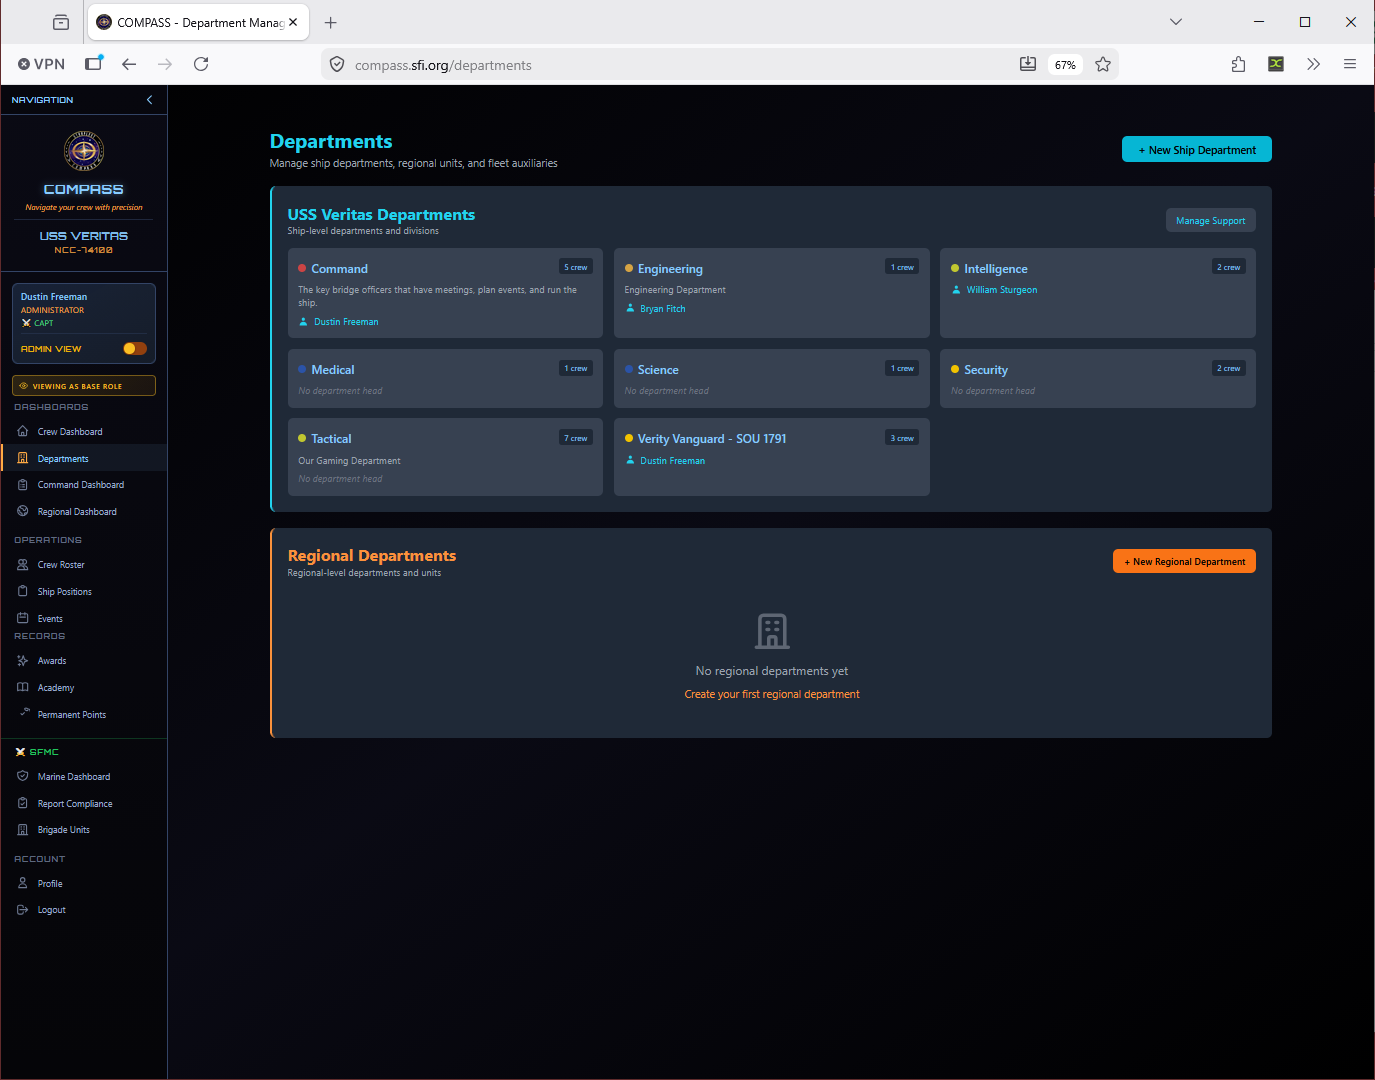Open the browser hamburger menu

point(1350,64)
